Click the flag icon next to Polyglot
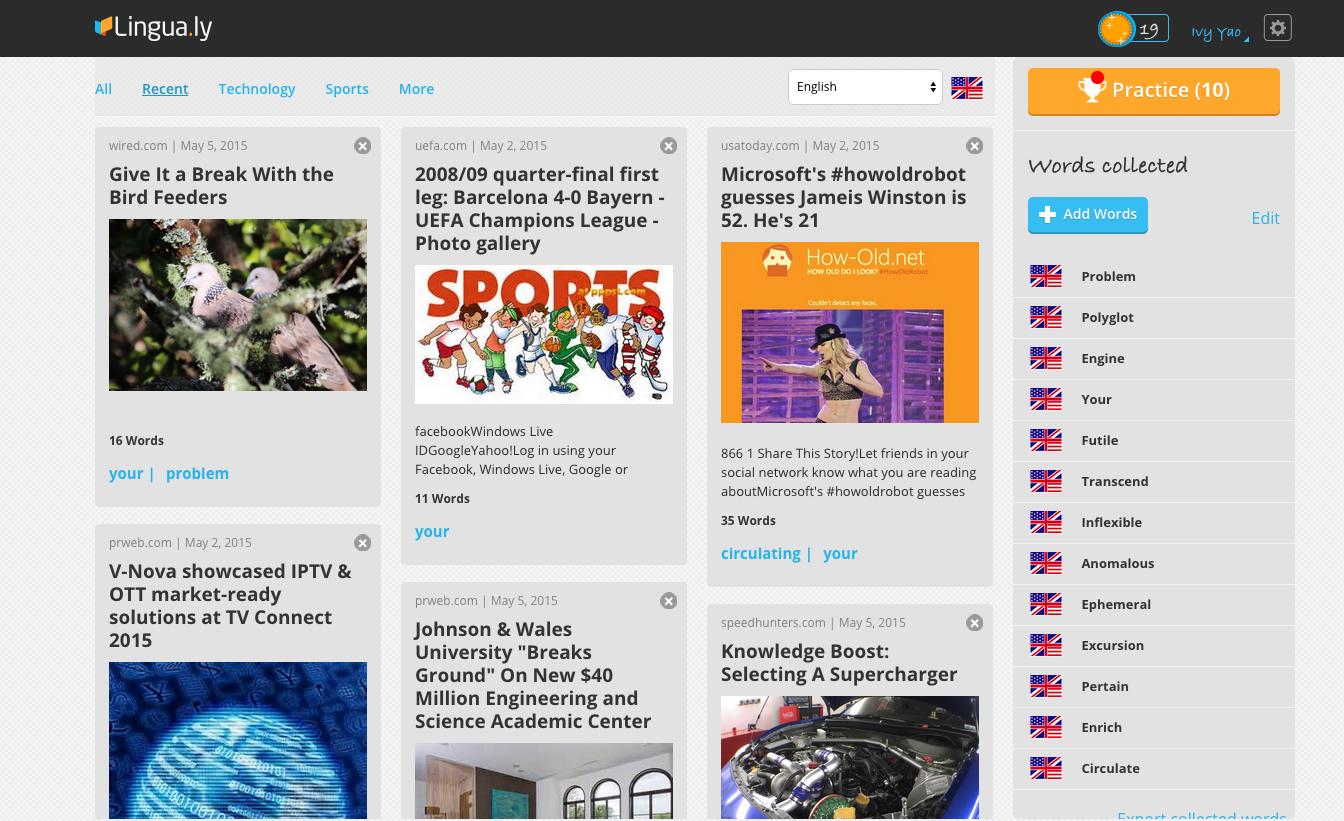 coord(1046,317)
